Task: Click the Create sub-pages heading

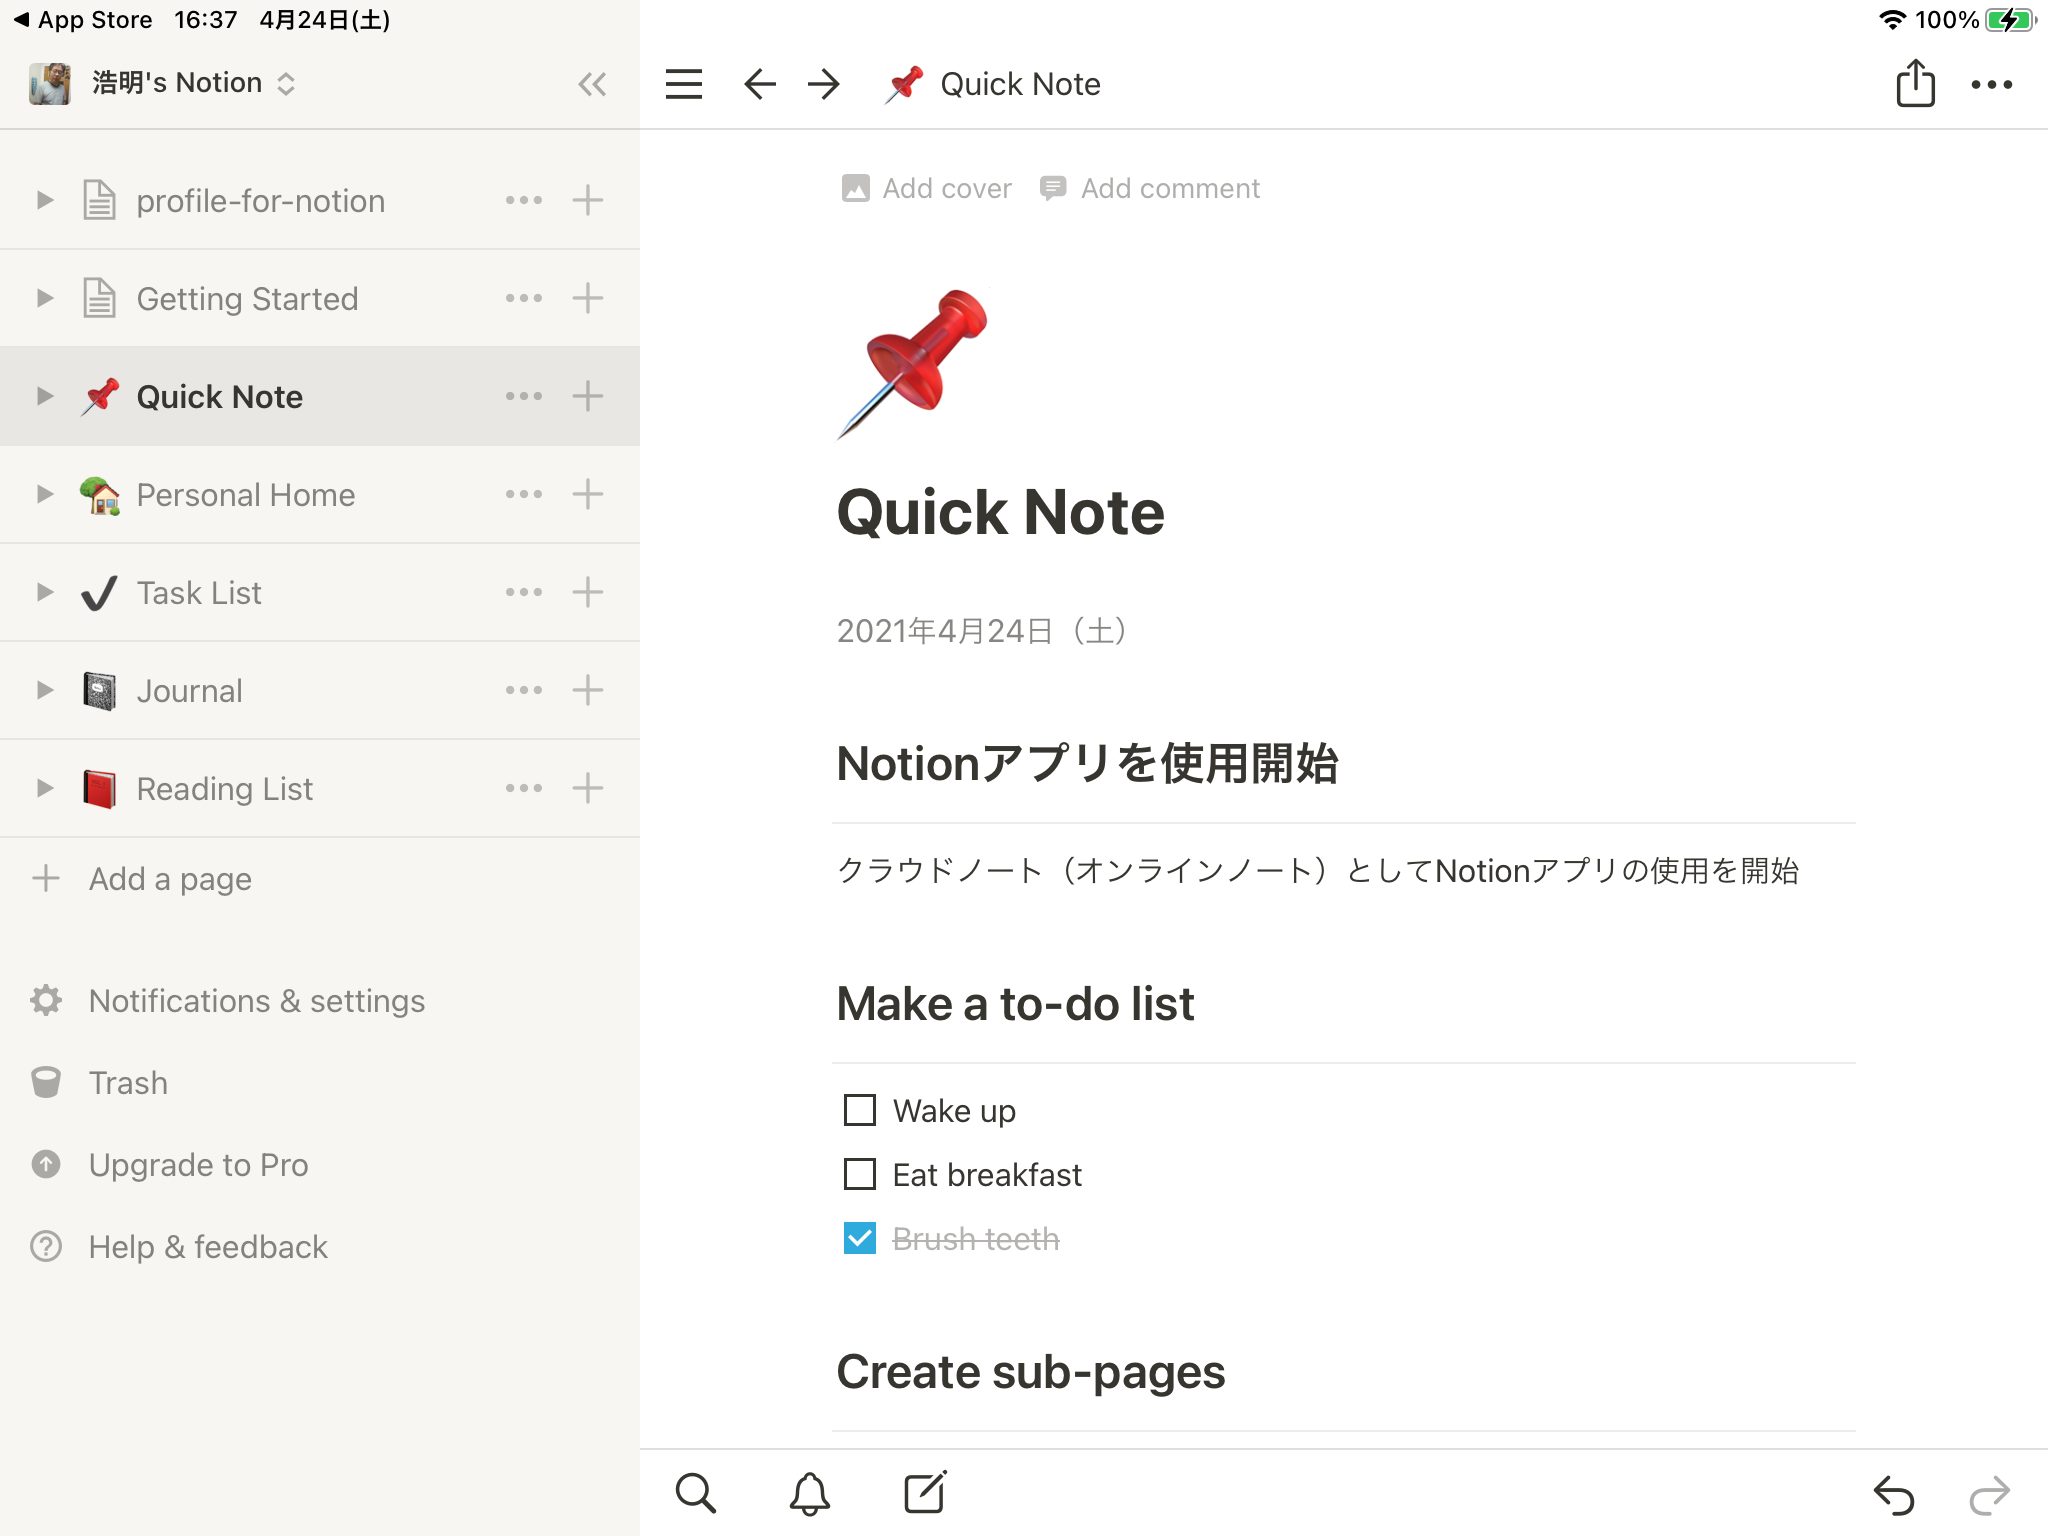Action: (x=1030, y=1371)
